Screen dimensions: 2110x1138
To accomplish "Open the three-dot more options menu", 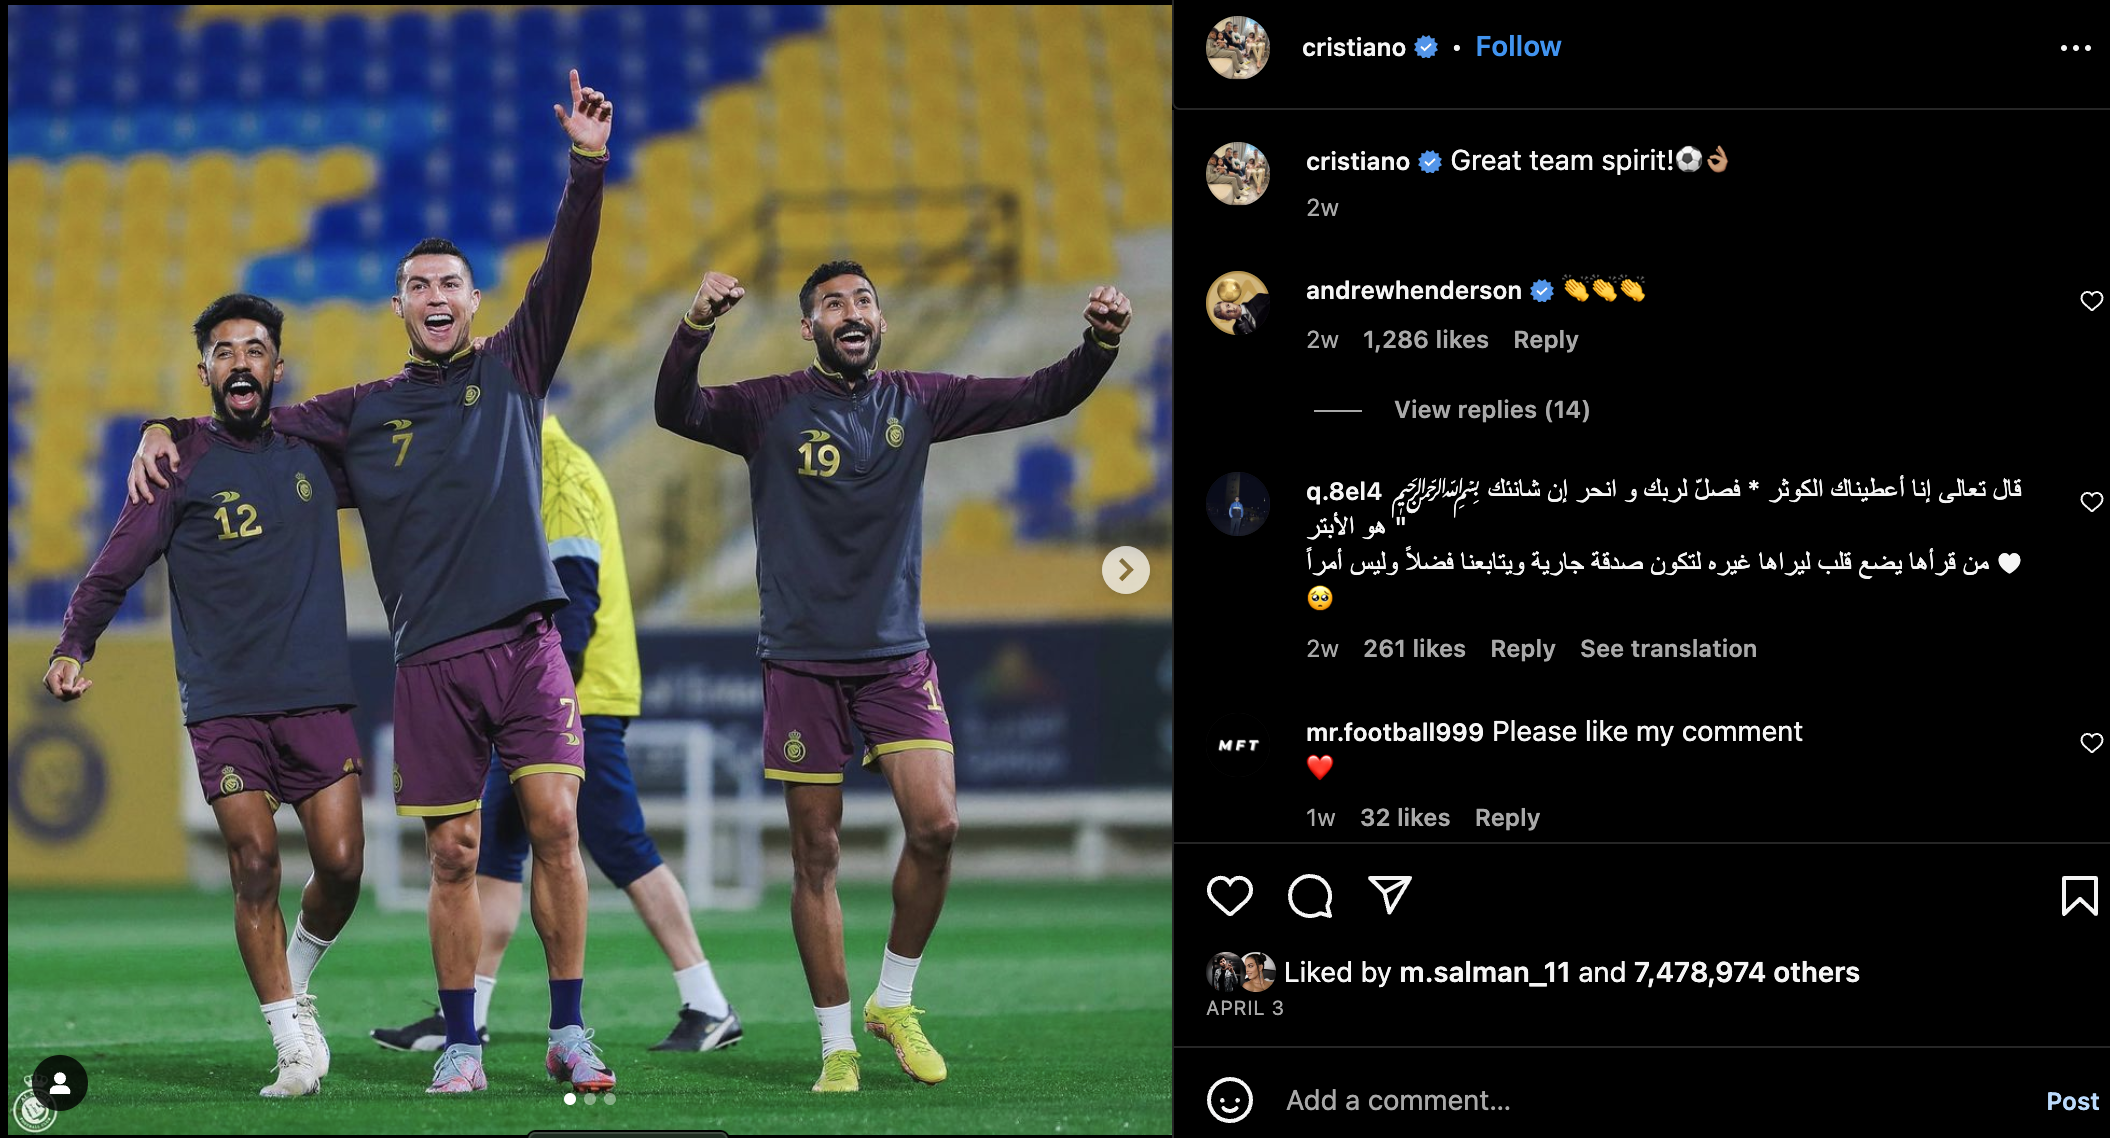I will 2075,48.
